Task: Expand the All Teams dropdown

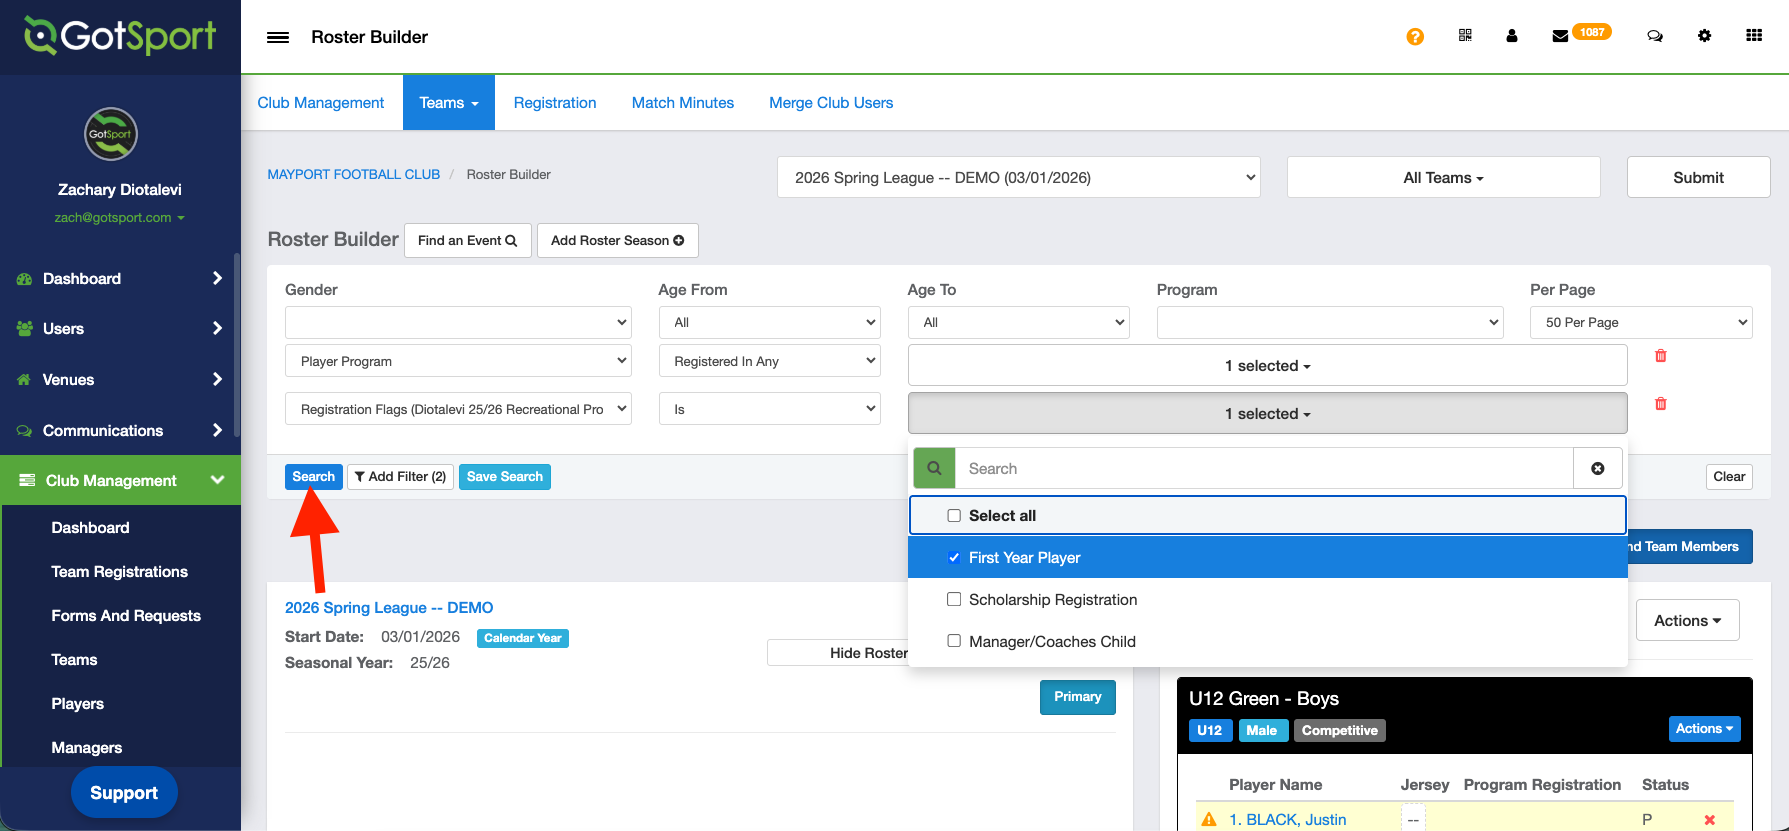Action: tap(1442, 178)
